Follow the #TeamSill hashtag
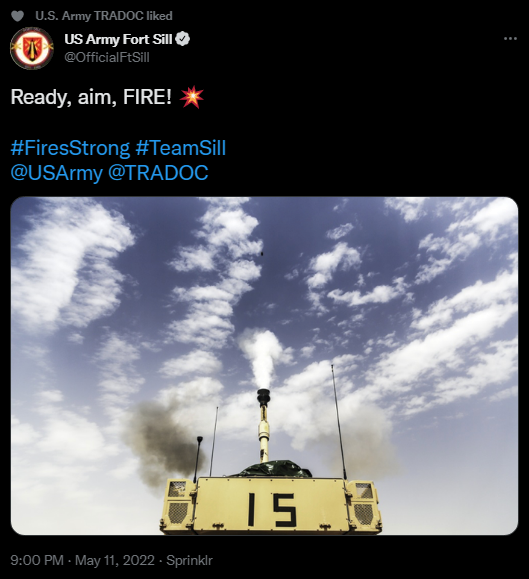 181,148
